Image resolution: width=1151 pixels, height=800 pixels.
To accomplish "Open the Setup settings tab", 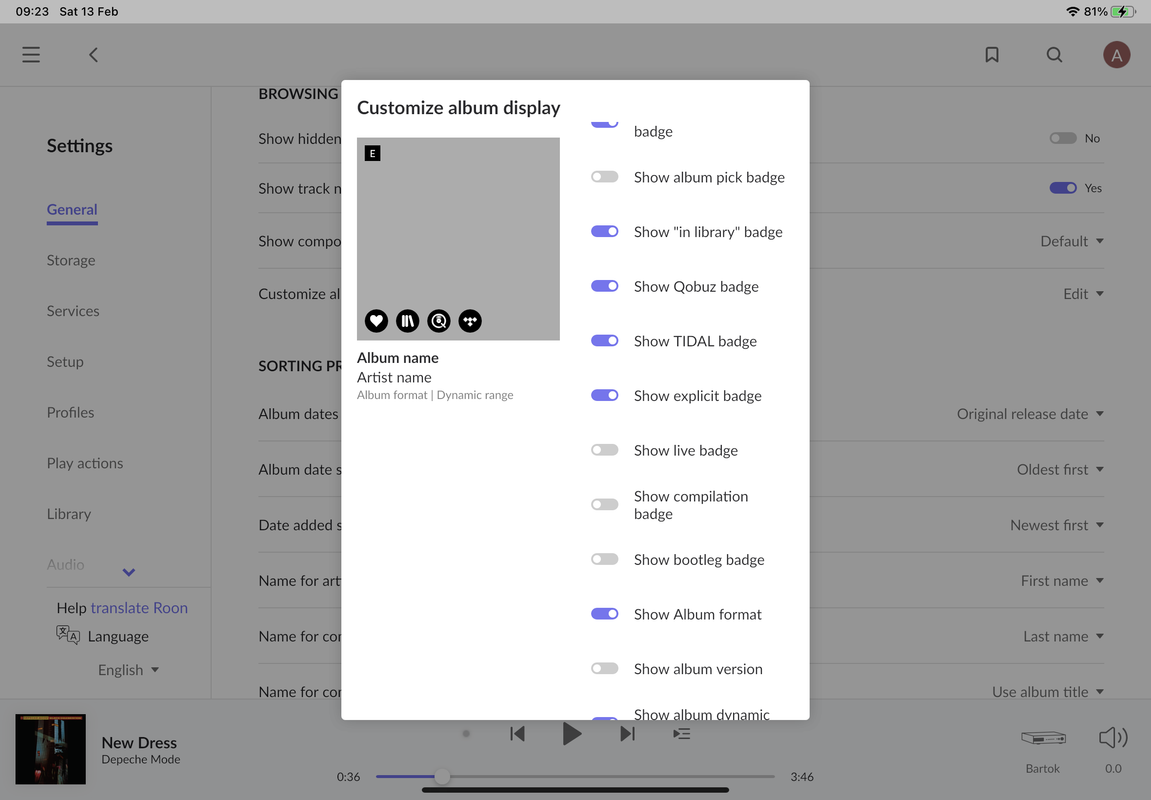I will click(x=65, y=362).
